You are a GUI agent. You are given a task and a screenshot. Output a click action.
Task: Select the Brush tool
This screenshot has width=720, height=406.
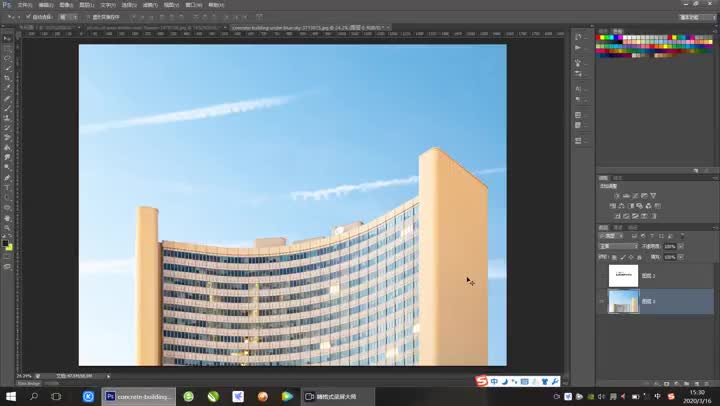7,107
